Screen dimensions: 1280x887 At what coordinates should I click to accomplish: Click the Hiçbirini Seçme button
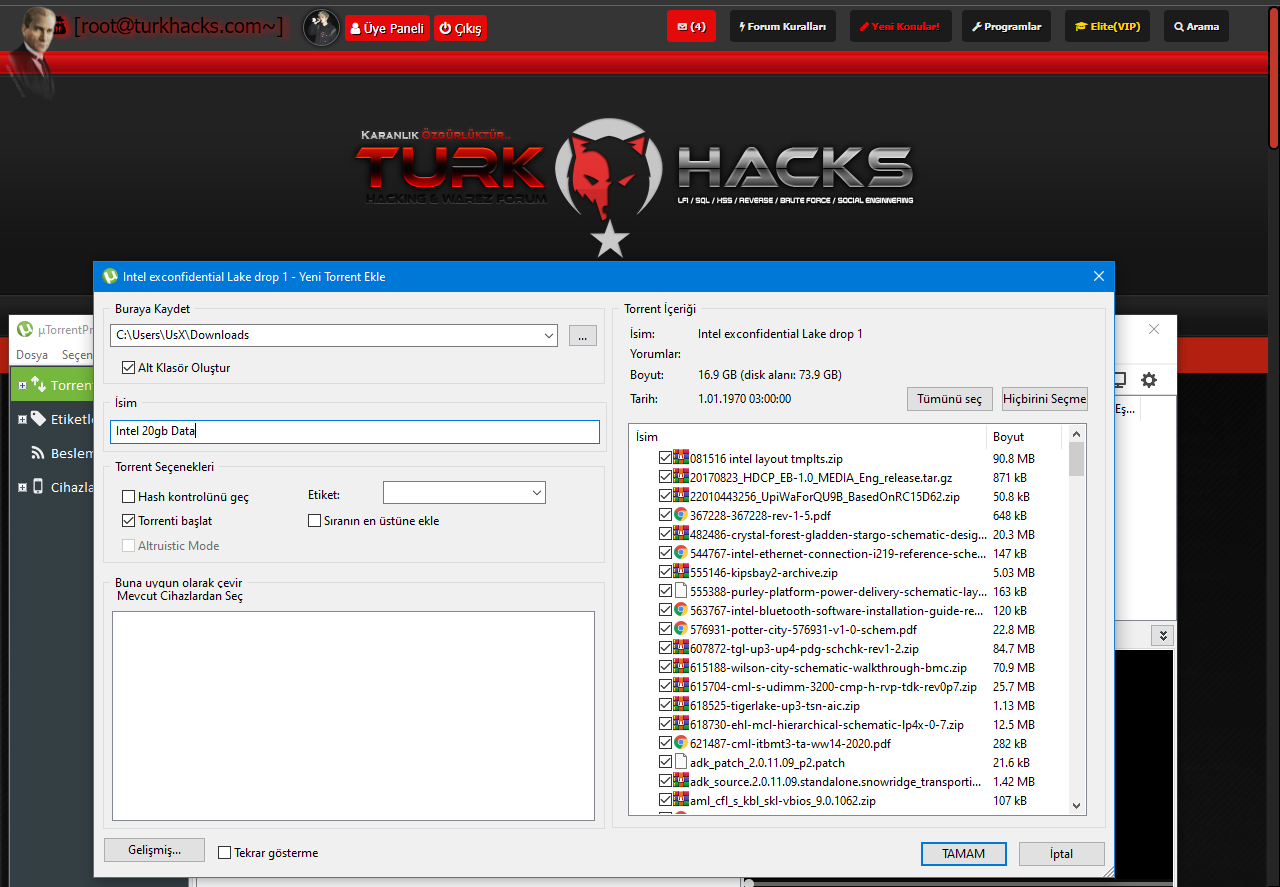1045,399
